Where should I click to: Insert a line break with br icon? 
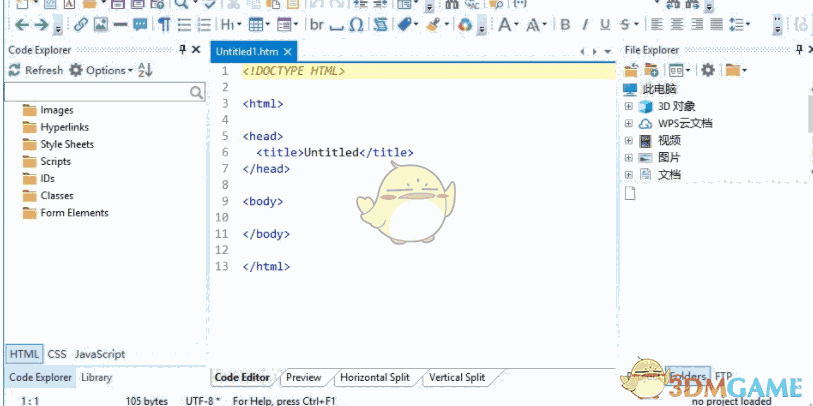pyautogui.click(x=317, y=24)
